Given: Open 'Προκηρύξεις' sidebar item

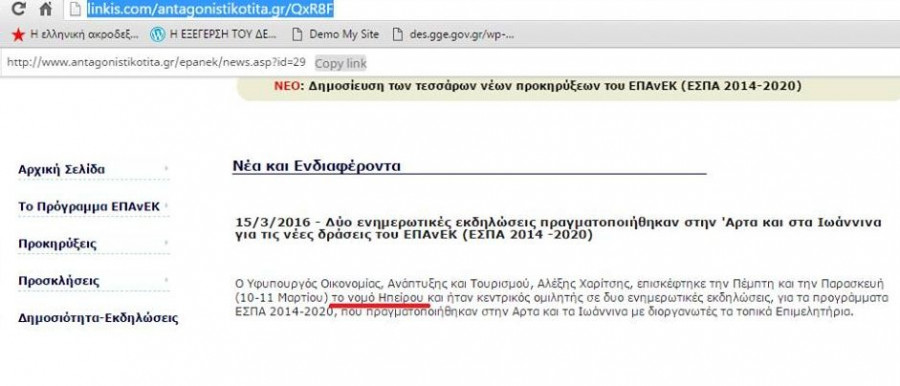Looking at the screenshot, I should [x=57, y=244].
